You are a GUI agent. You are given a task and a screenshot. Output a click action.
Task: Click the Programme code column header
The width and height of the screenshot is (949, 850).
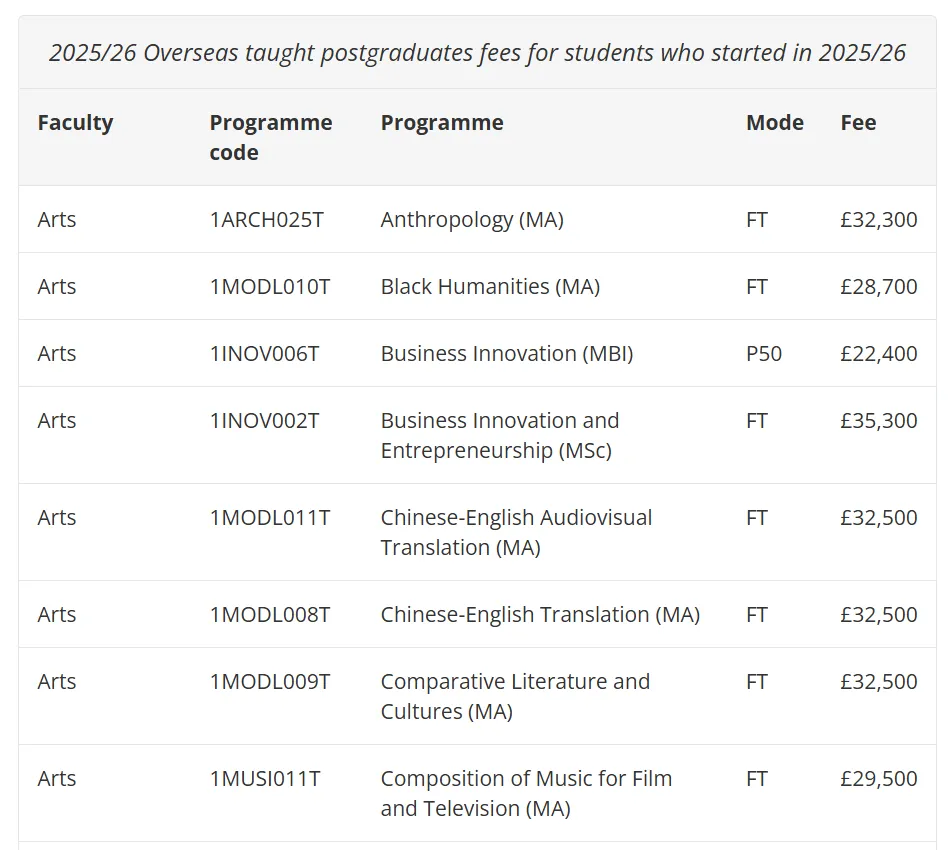pos(270,137)
